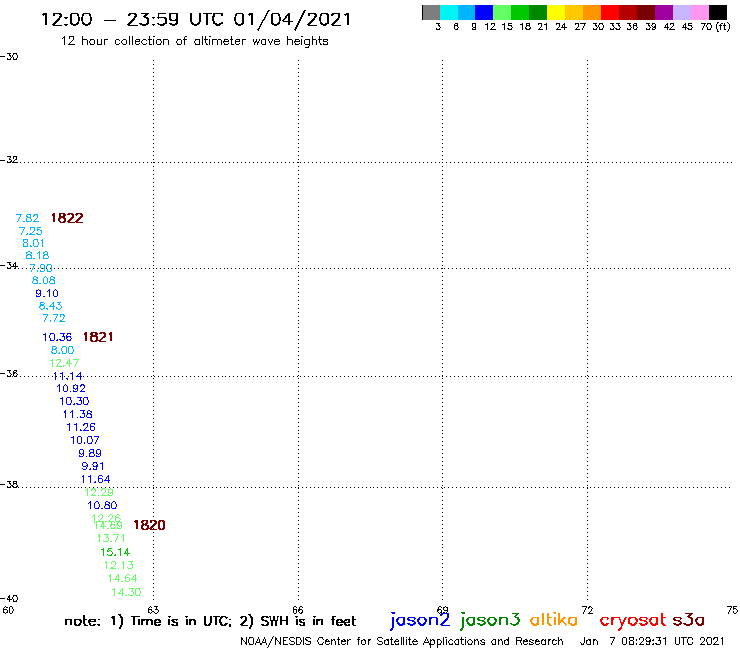Click the value '10.36' beside 1821
The image size is (740, 650).
click(57, 338)
